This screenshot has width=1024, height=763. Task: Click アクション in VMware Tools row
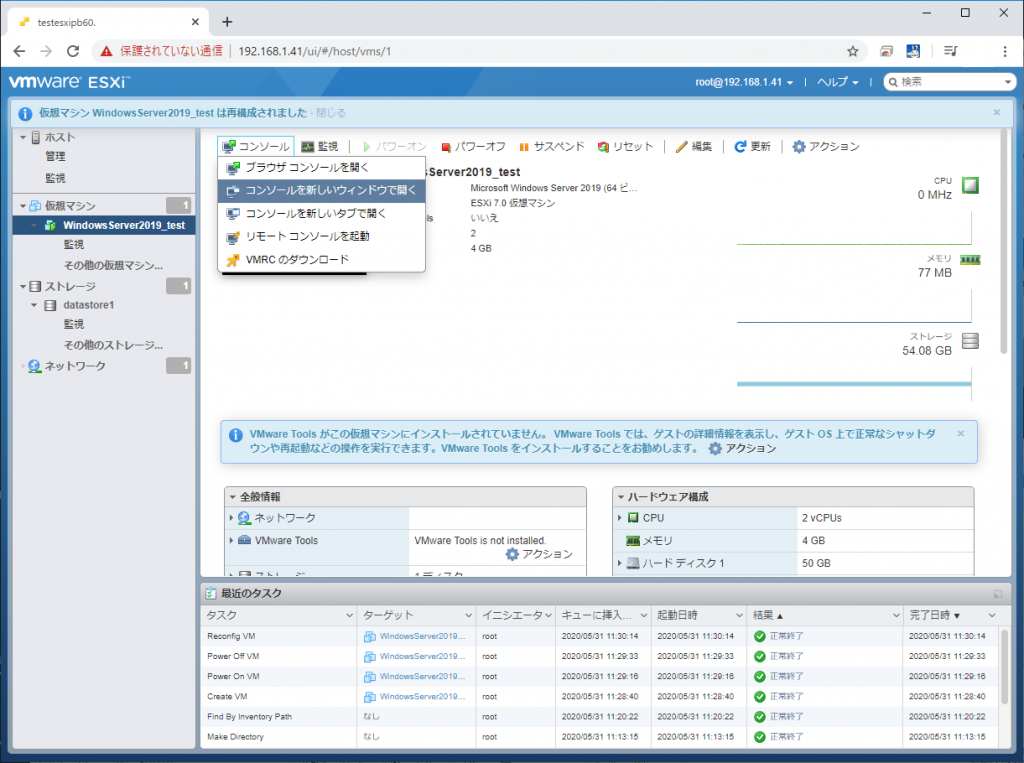(539, 554)
